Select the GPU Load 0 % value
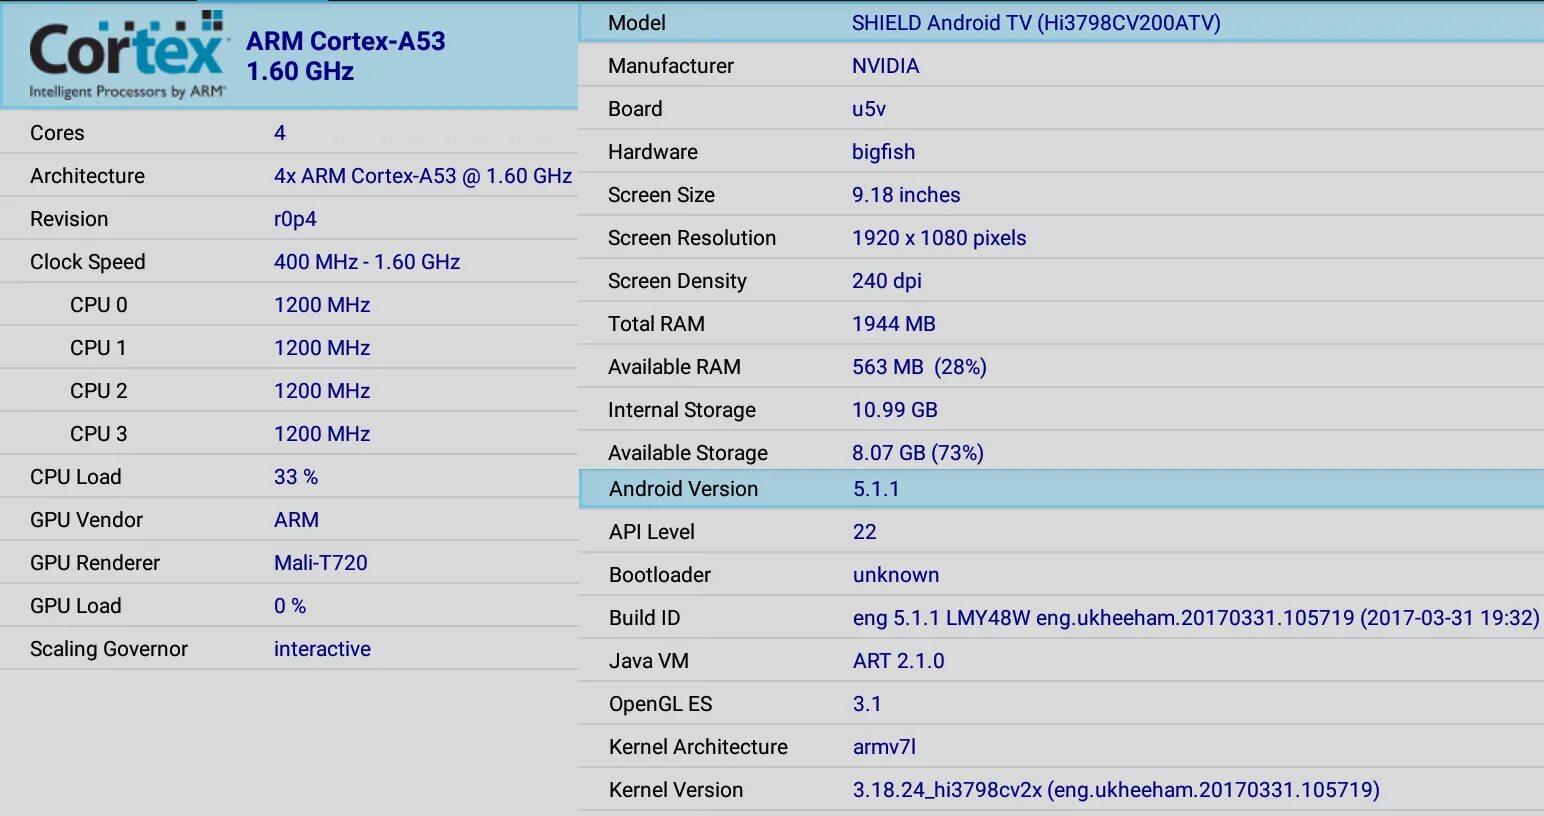The image size is (1544, 816). coord(290,606)
